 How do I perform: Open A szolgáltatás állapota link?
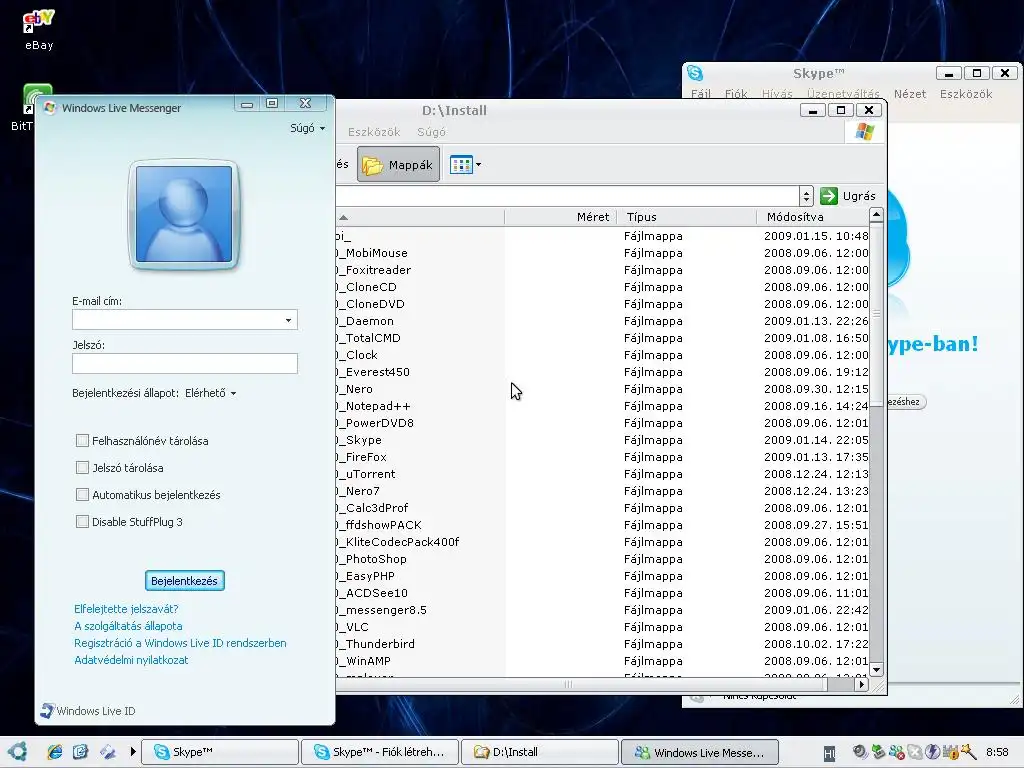[x=128, y=626]
